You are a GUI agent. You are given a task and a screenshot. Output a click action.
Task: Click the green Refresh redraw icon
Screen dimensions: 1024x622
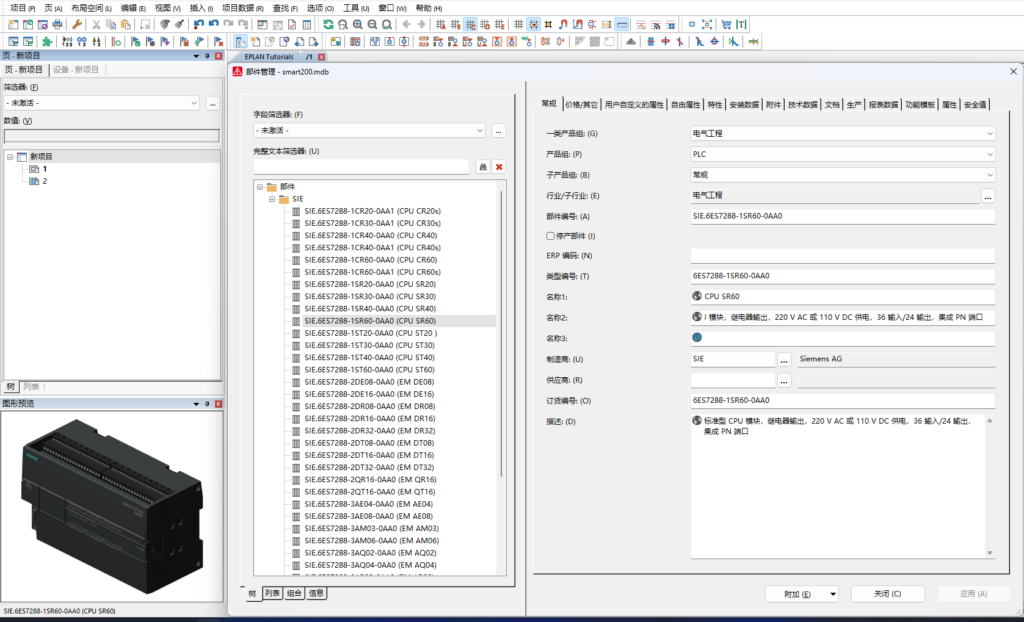click(328, 25)
